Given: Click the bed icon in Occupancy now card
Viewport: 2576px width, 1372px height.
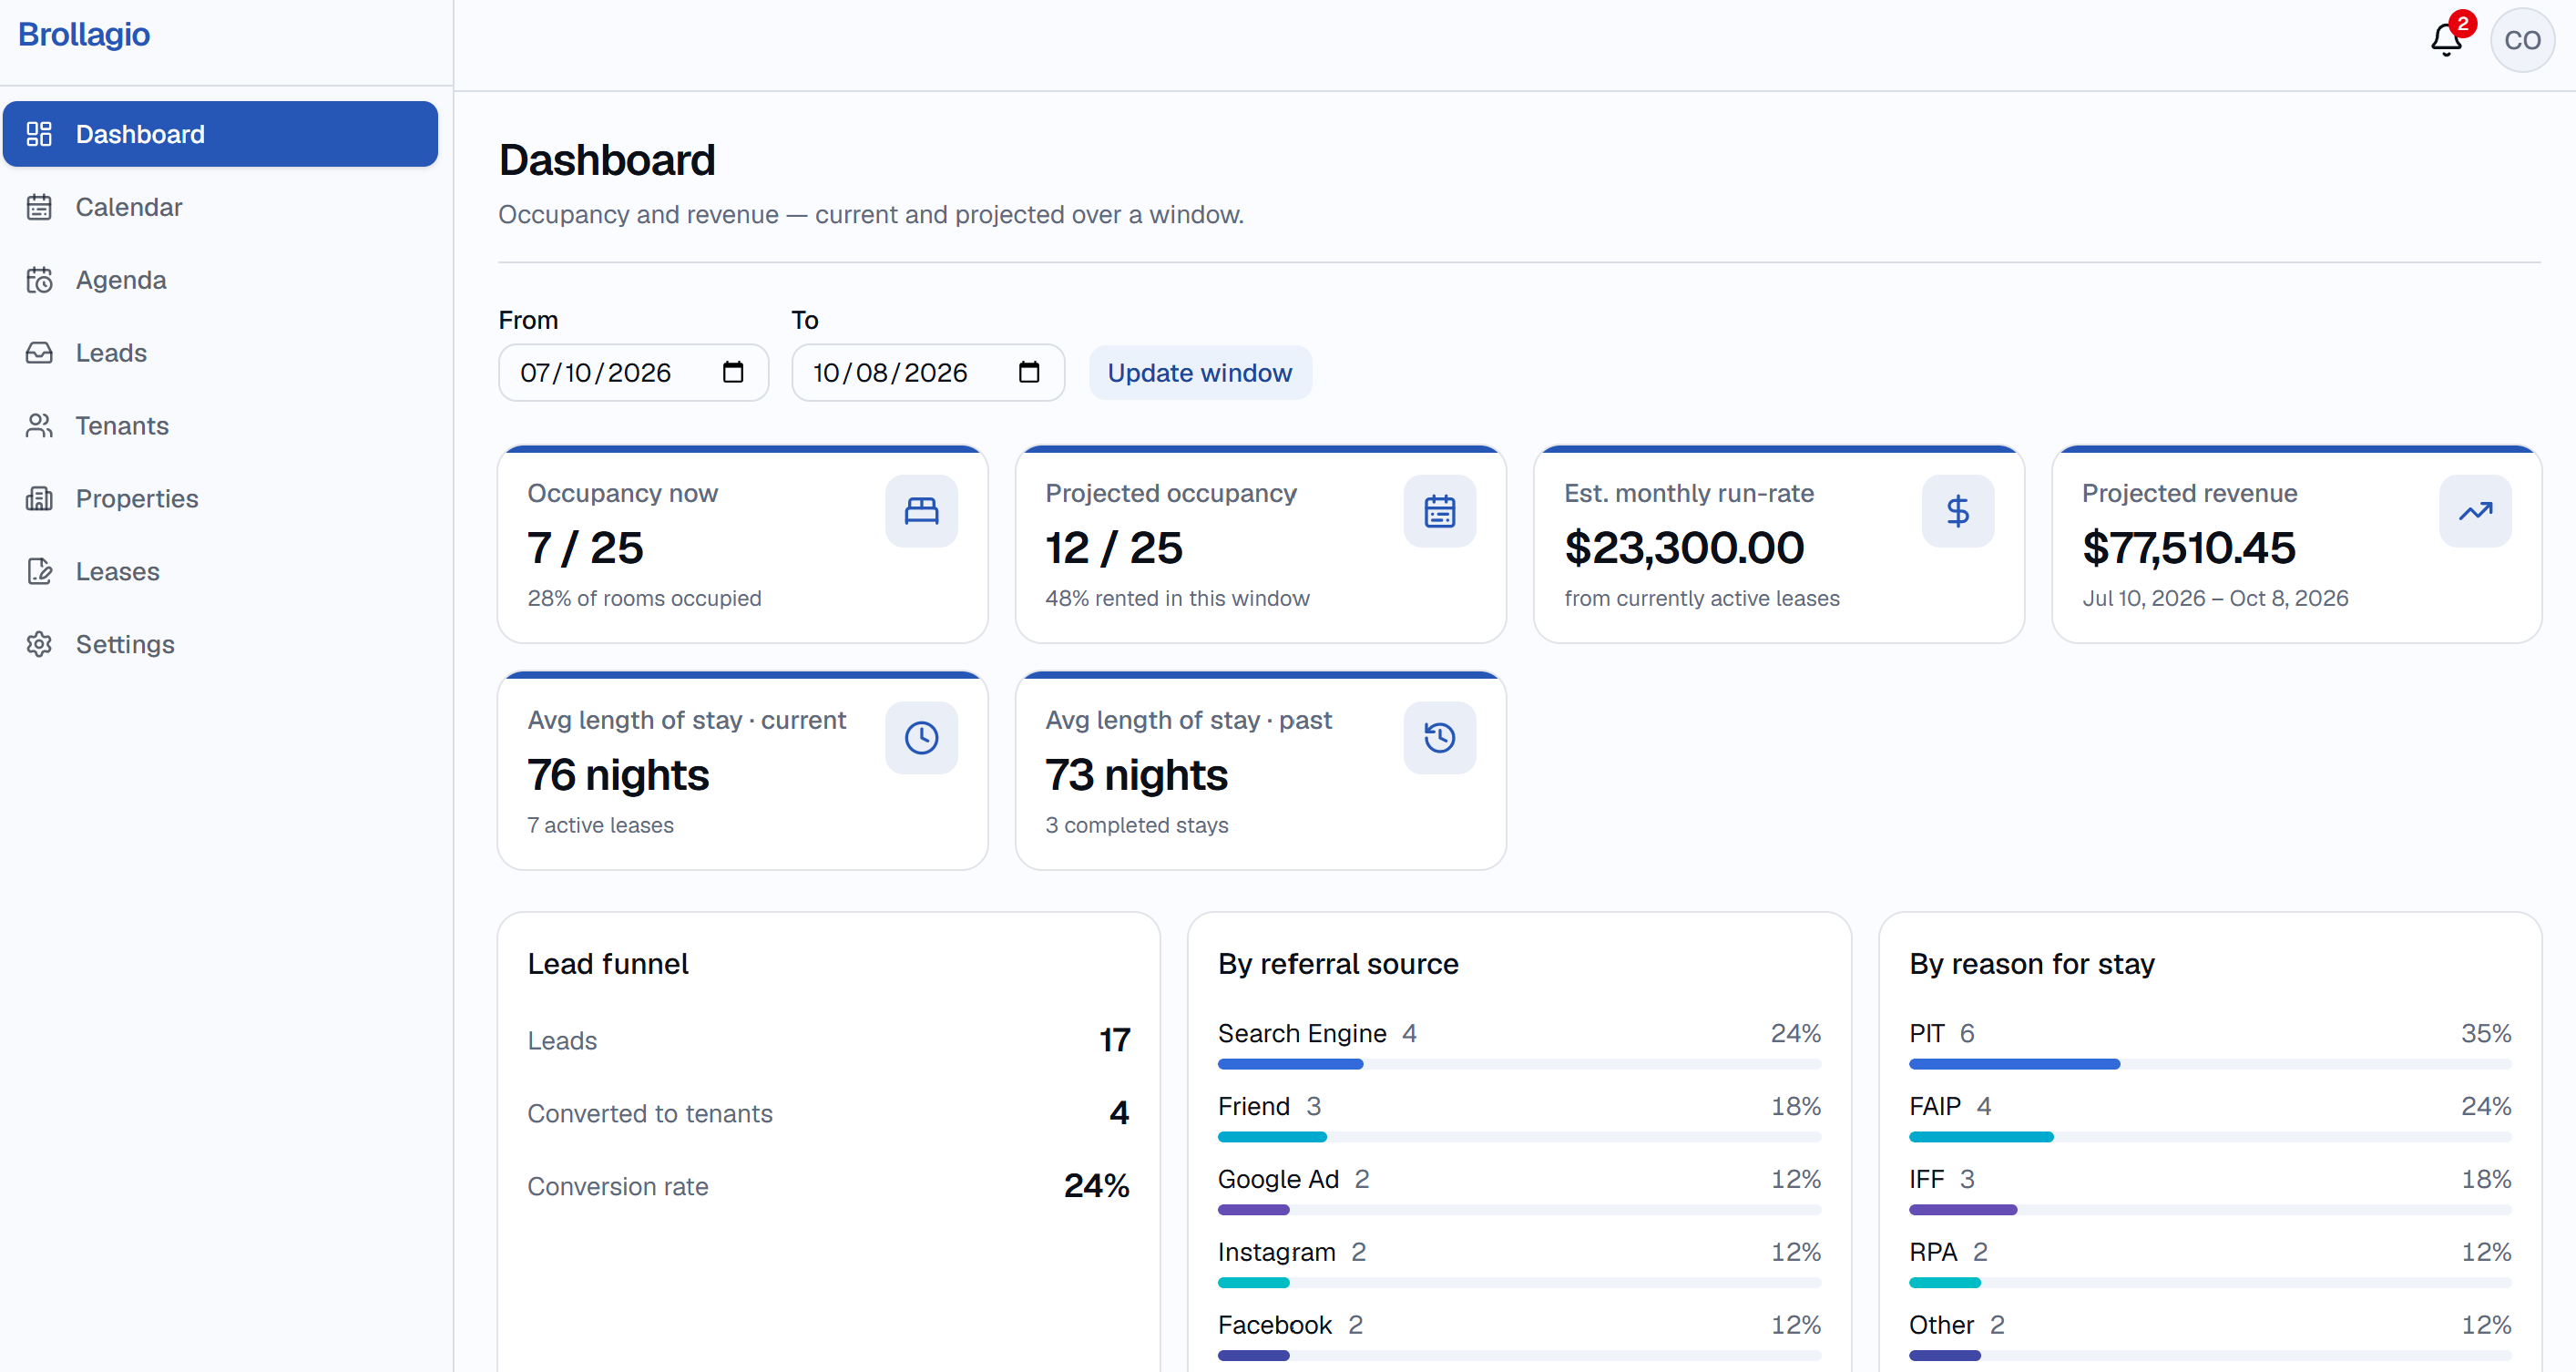Looking at the screenshot, I should coord(921,511).
